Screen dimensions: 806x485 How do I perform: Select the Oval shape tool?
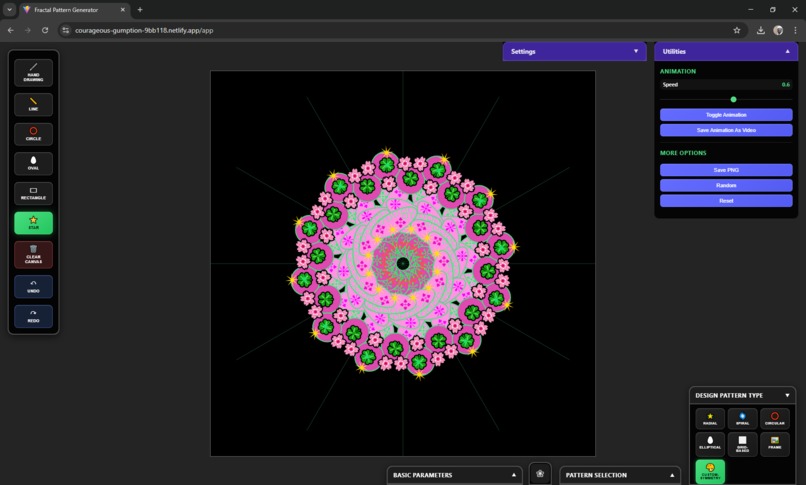[x=33, y=163]
